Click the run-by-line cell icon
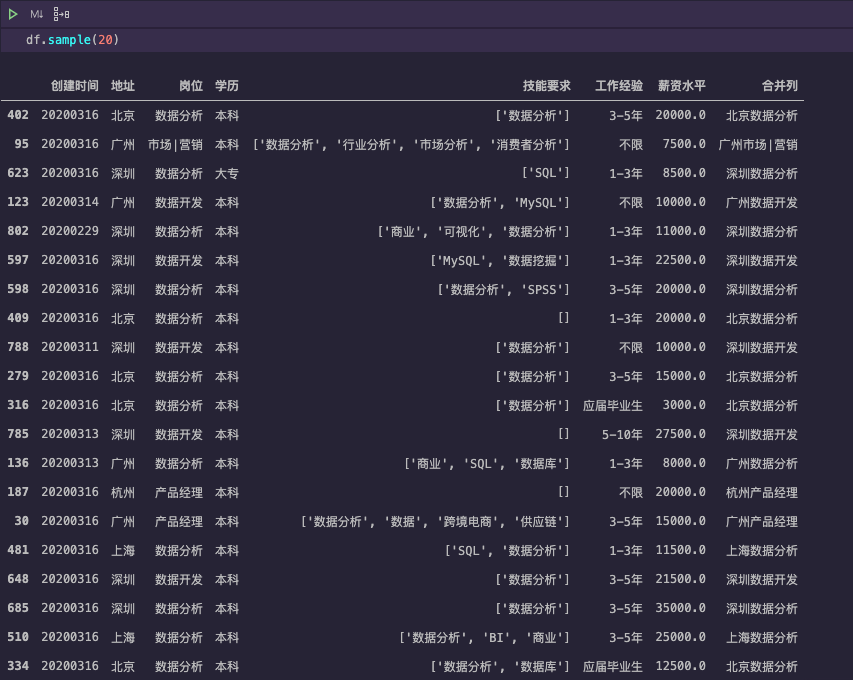853x680 pixels. pos(61,14)
